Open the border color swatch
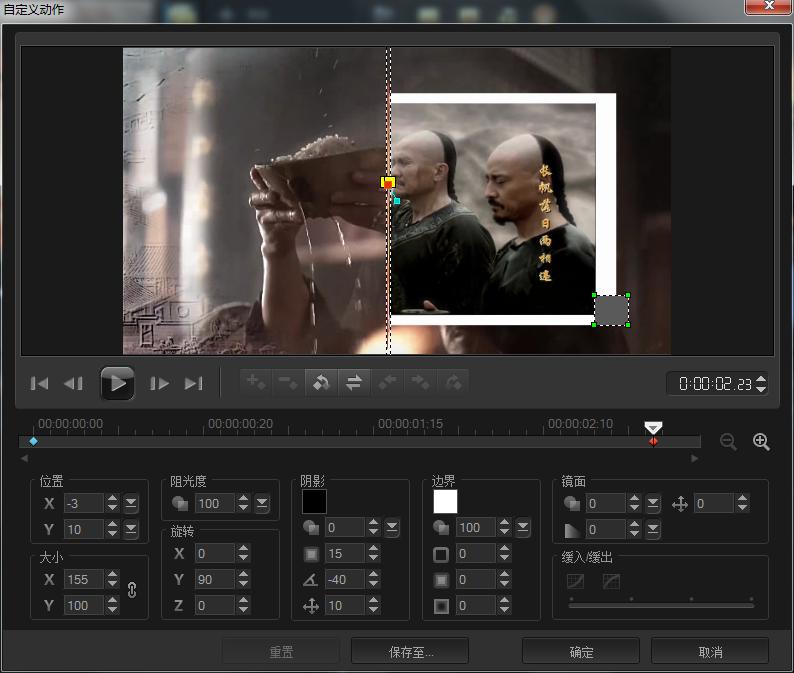 [445, 502]
